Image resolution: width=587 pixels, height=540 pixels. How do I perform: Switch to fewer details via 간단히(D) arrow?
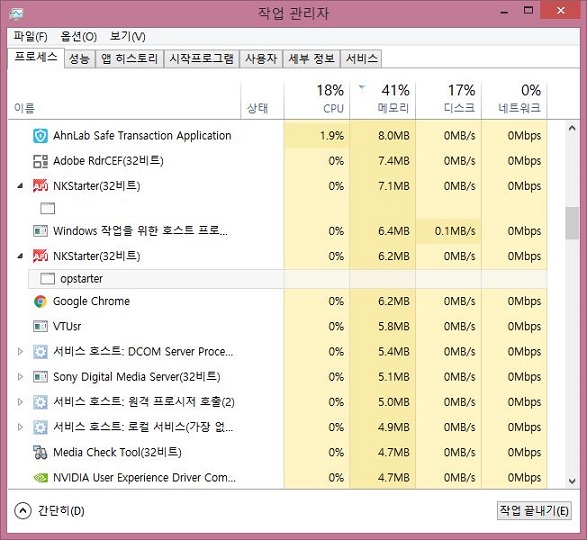(23, 511)
